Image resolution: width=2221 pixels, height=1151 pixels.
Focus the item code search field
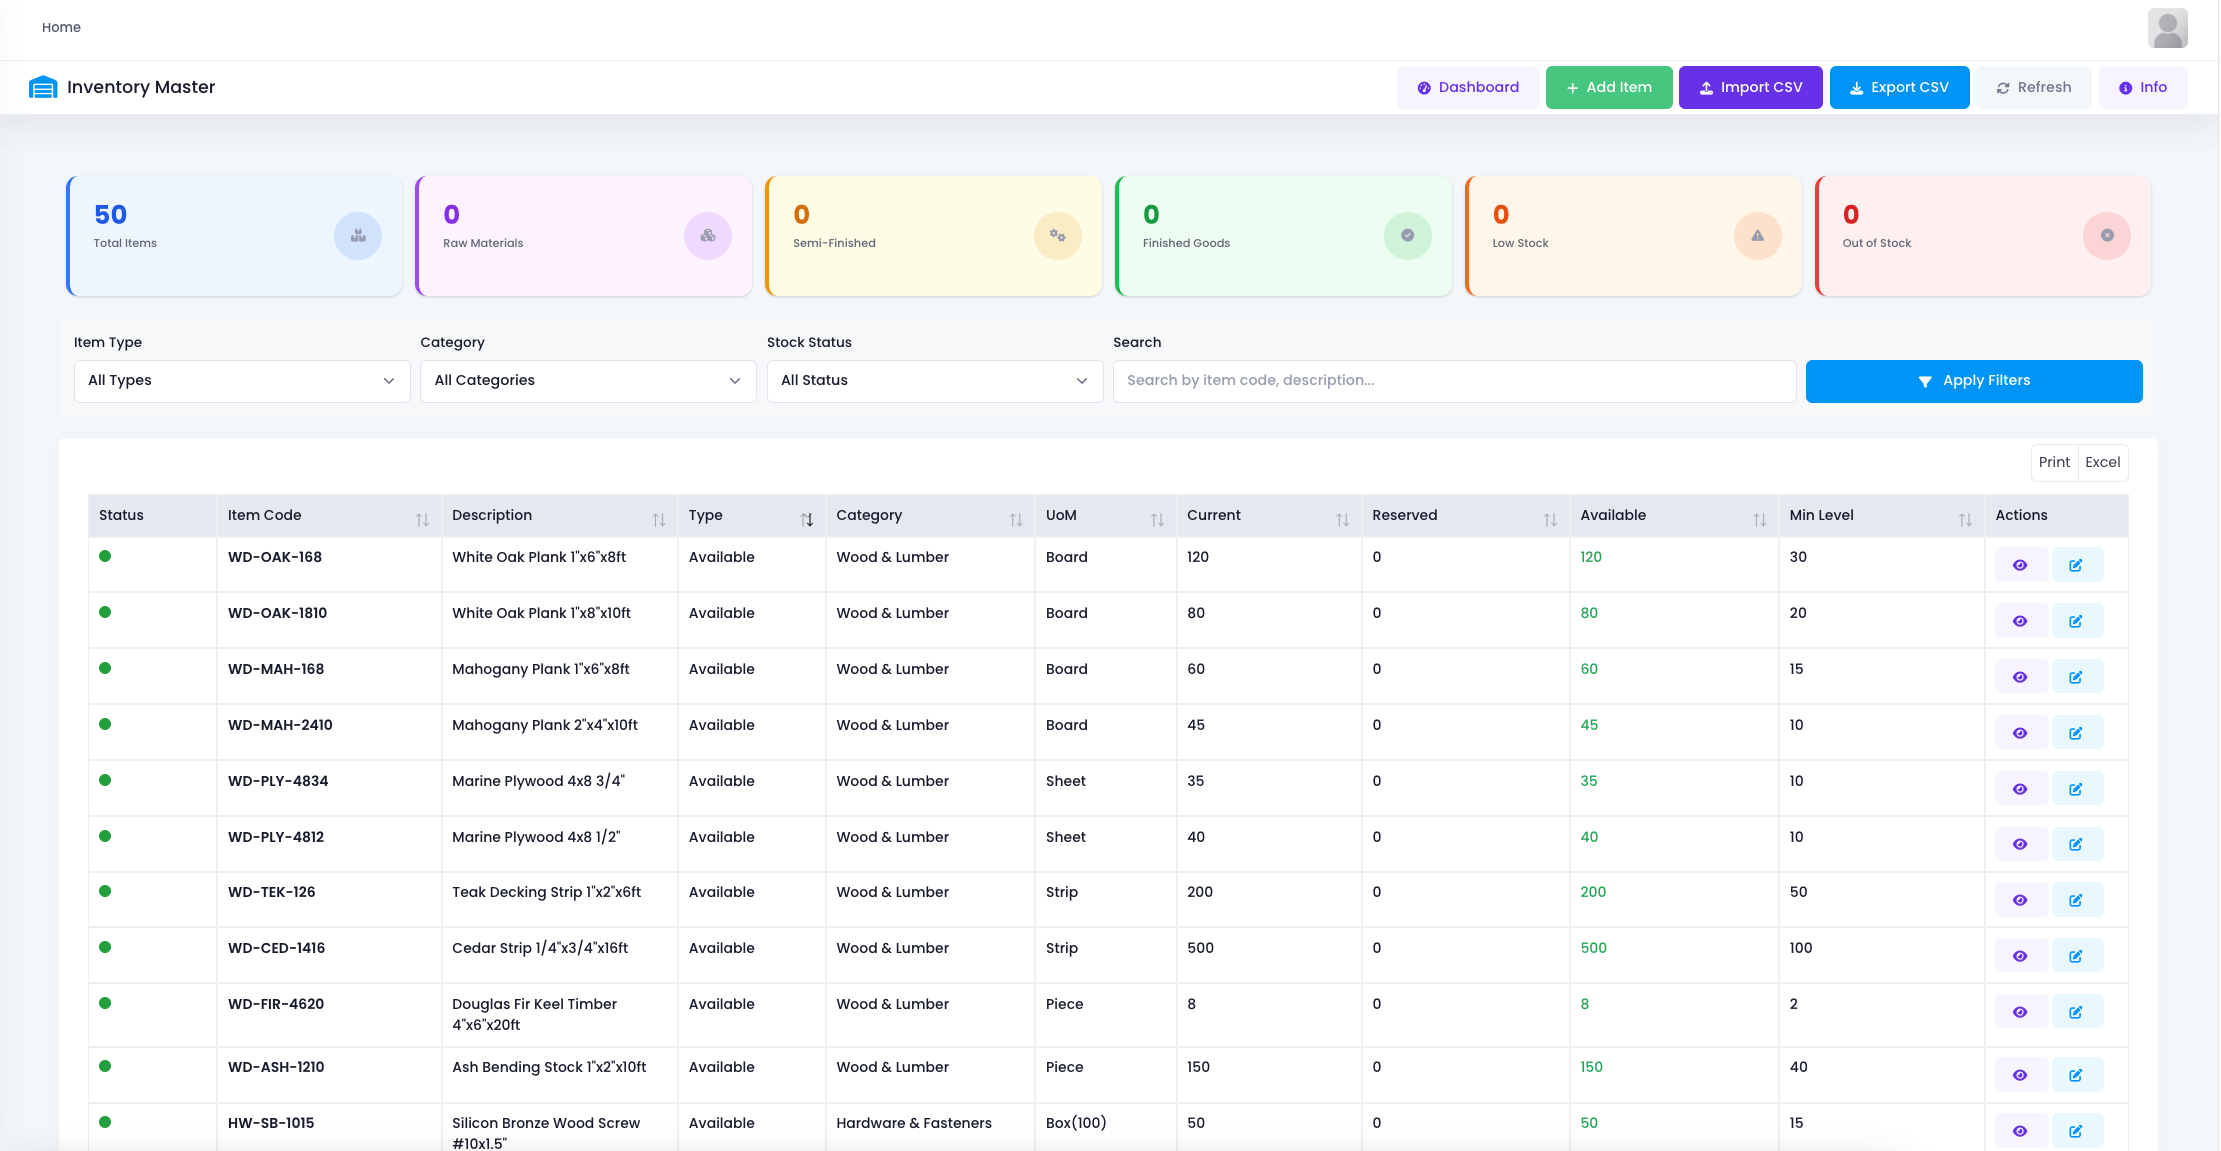pyautogui.click(x=1454, y=381)
